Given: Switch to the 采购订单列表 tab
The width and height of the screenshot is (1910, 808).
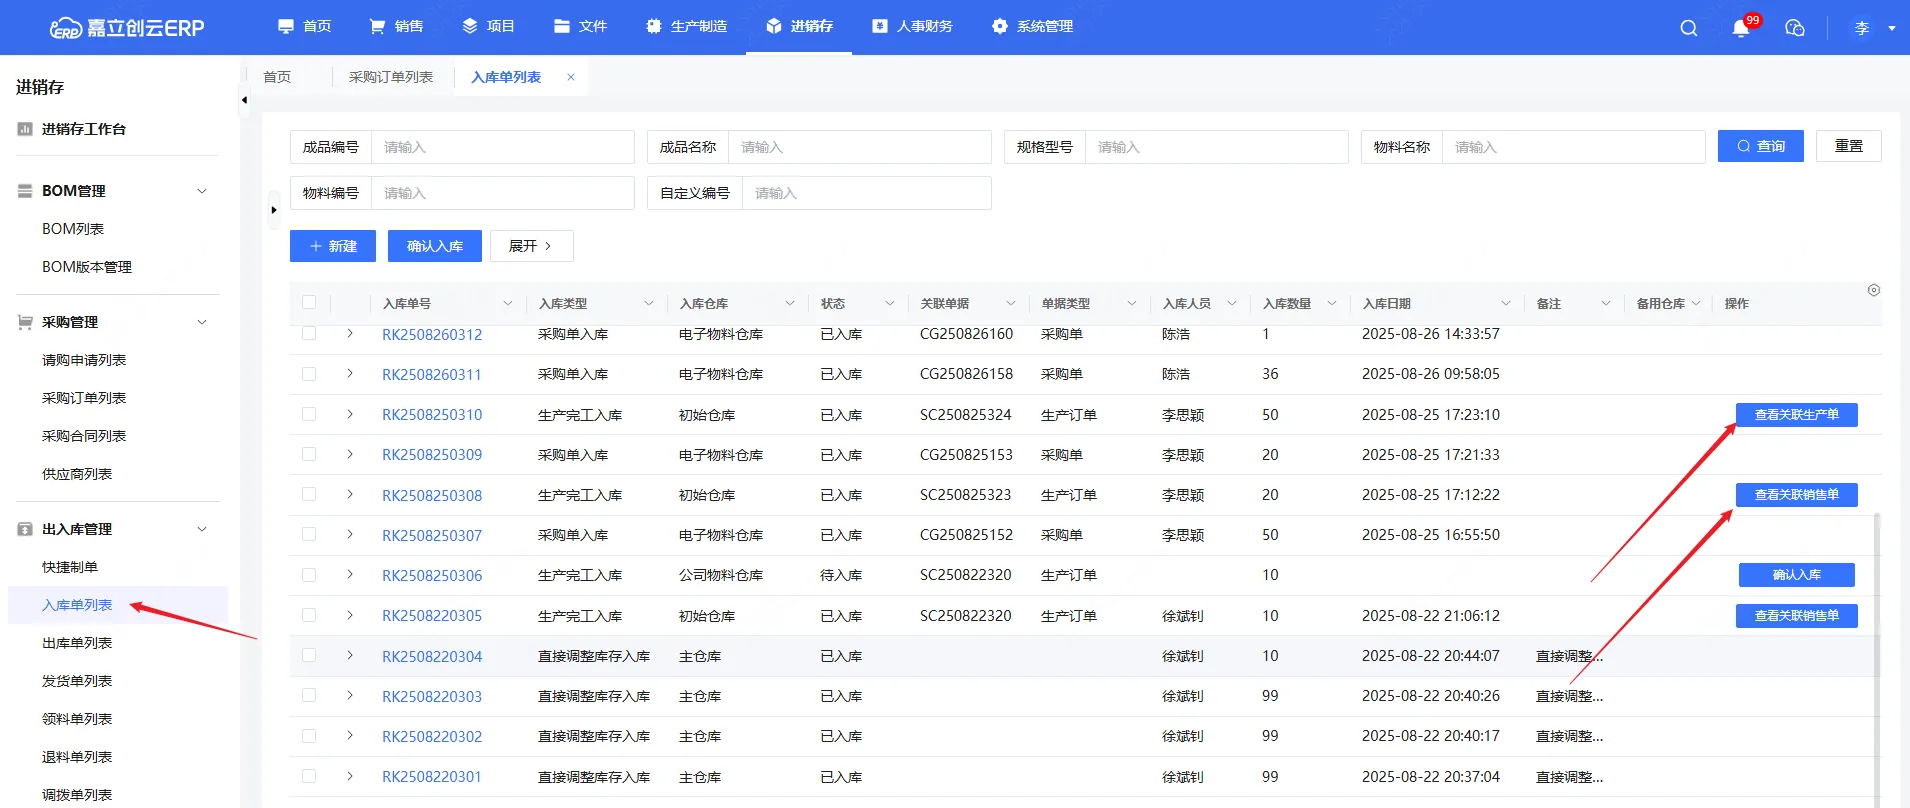Looking at the screenshot, I should (x=390, y=77).
